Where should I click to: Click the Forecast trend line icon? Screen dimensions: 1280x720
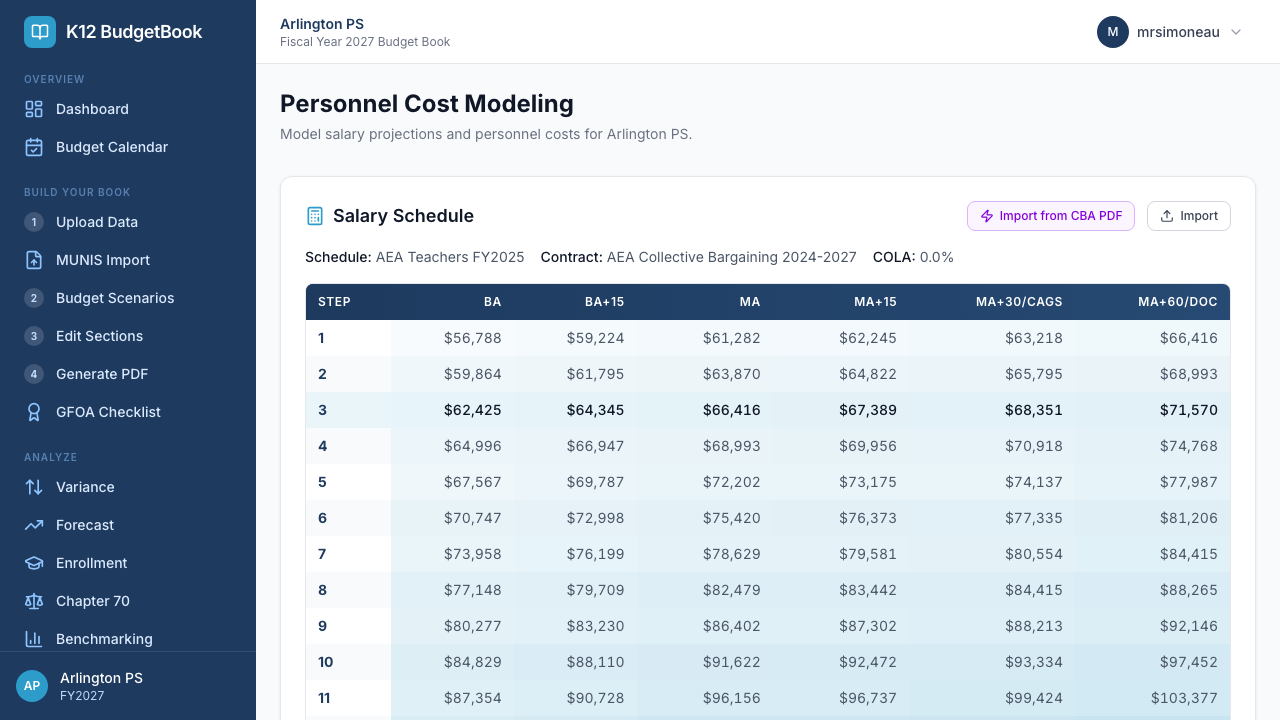pyautogui.click(x=34, y=525)
